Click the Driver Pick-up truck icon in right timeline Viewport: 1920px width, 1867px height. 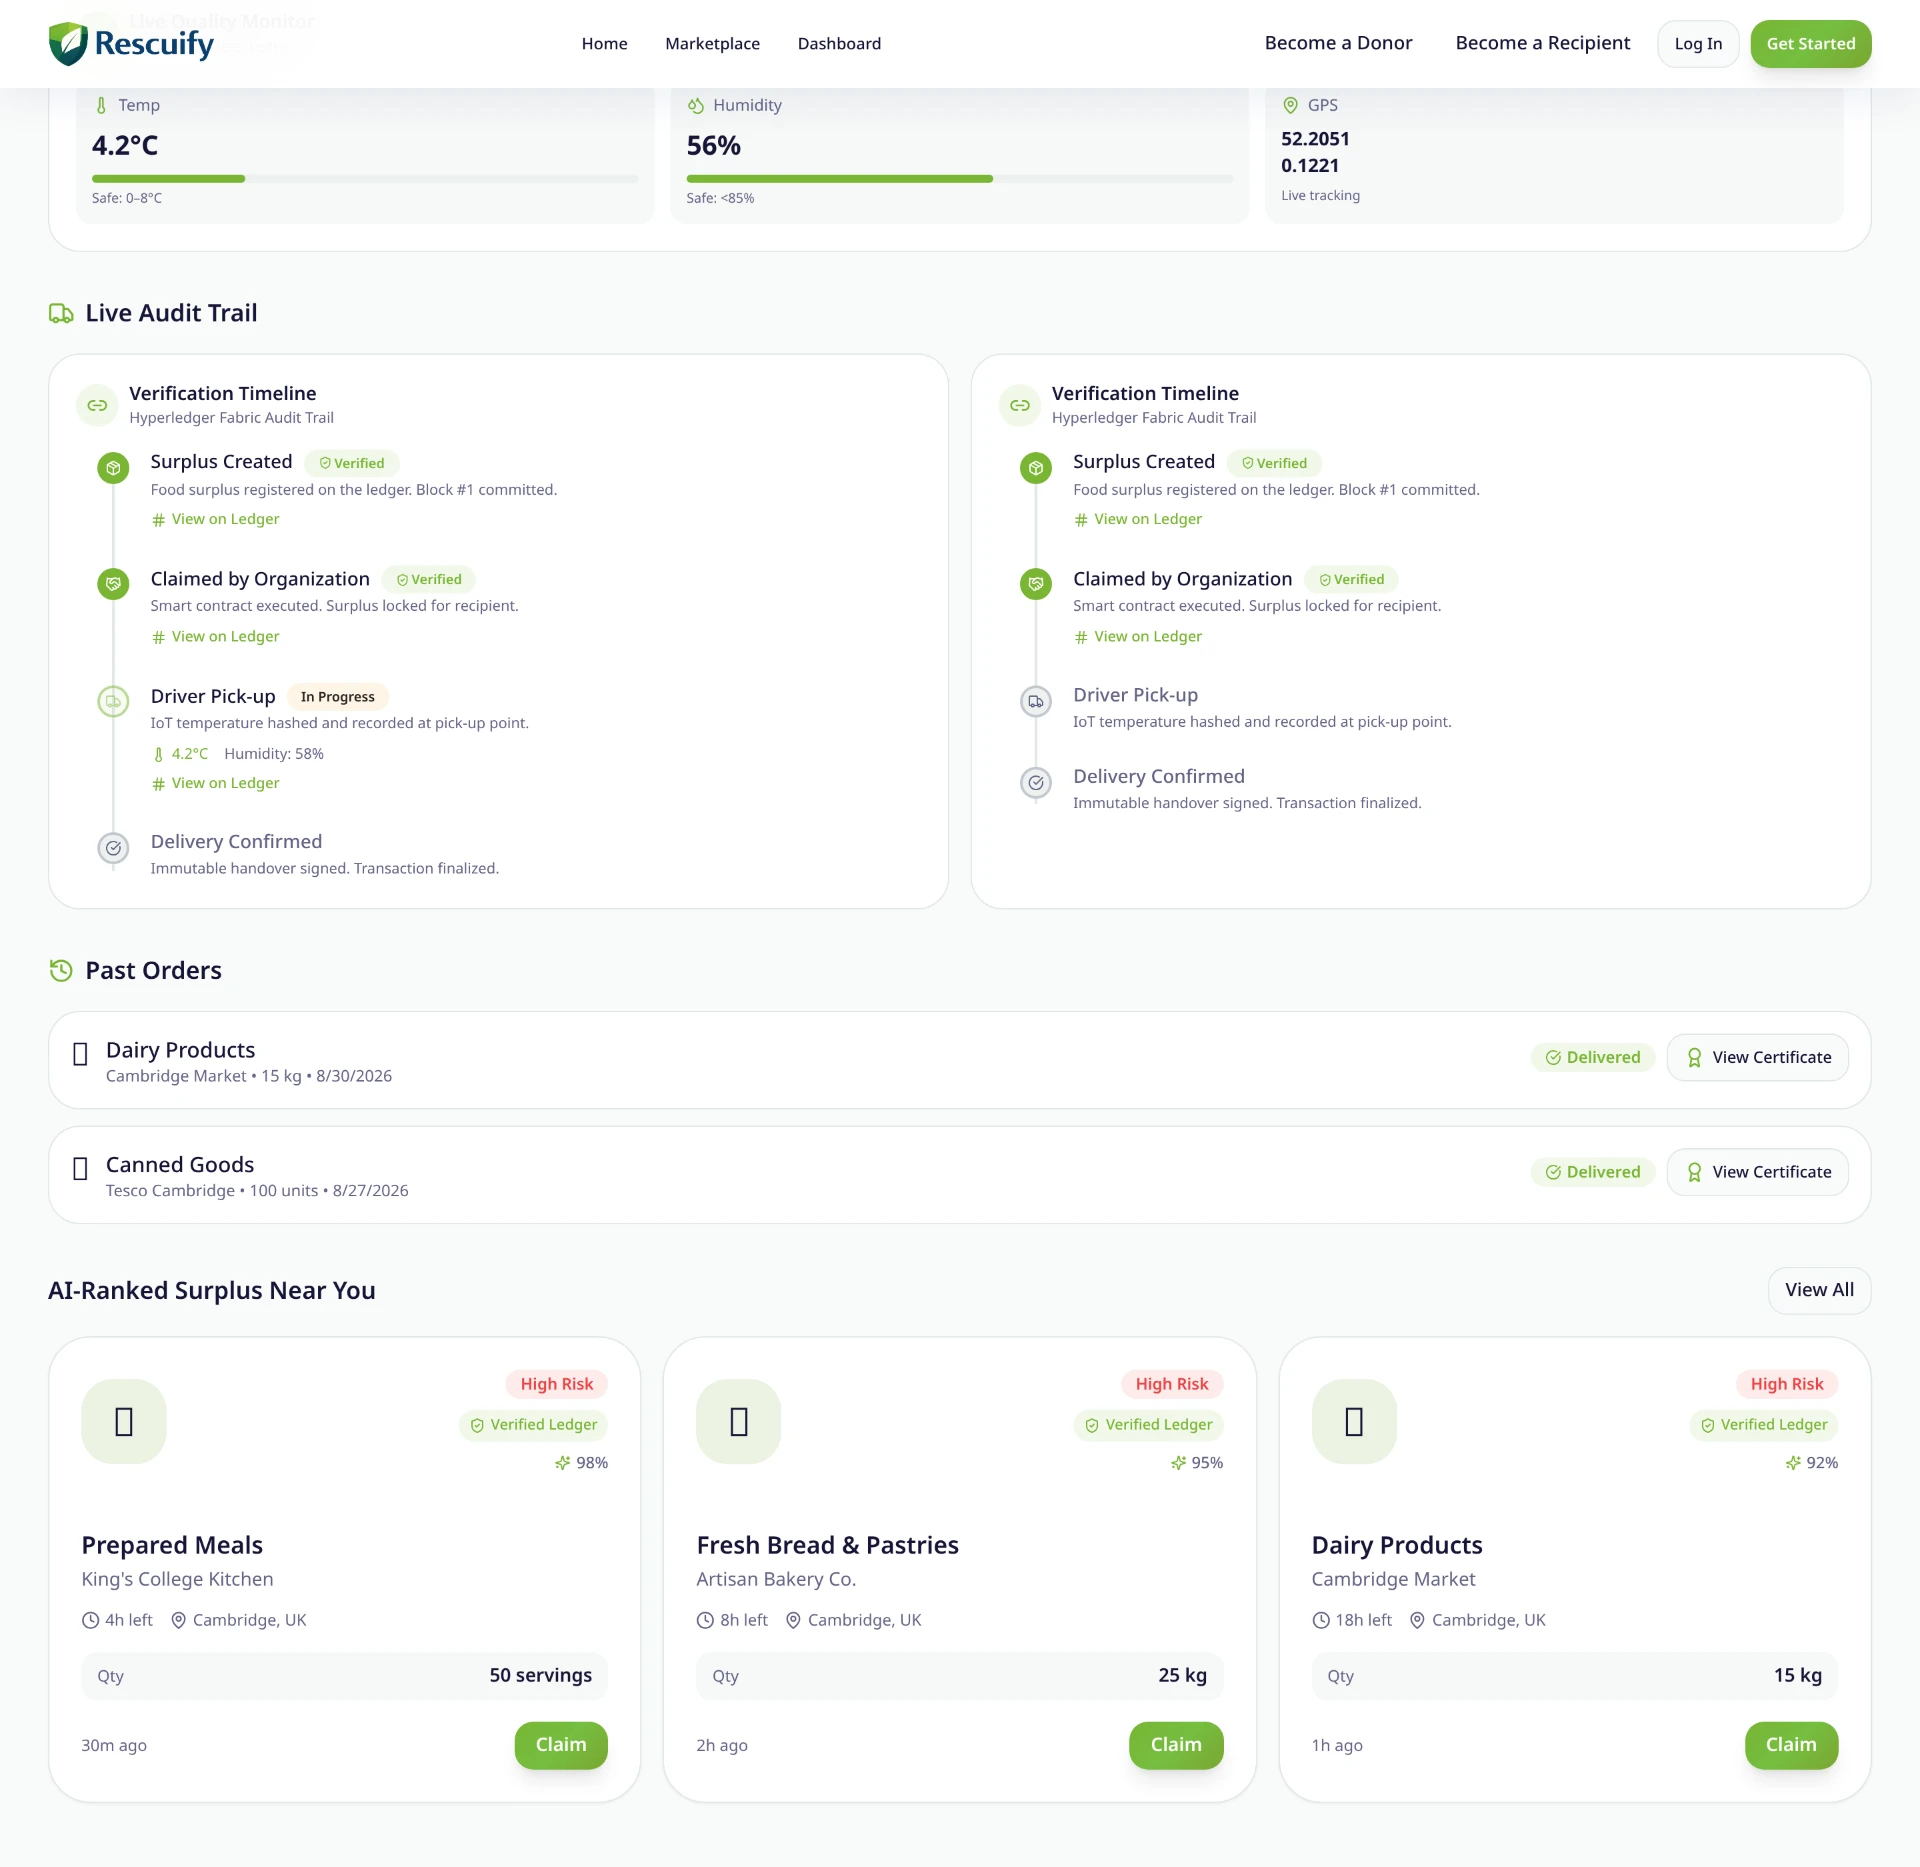coord(1036,701)
